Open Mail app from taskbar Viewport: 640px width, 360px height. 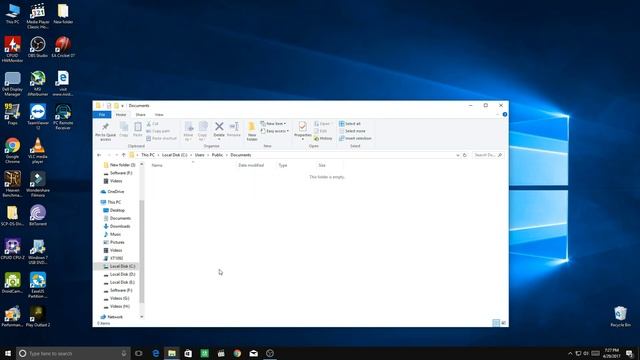point(253,353)
